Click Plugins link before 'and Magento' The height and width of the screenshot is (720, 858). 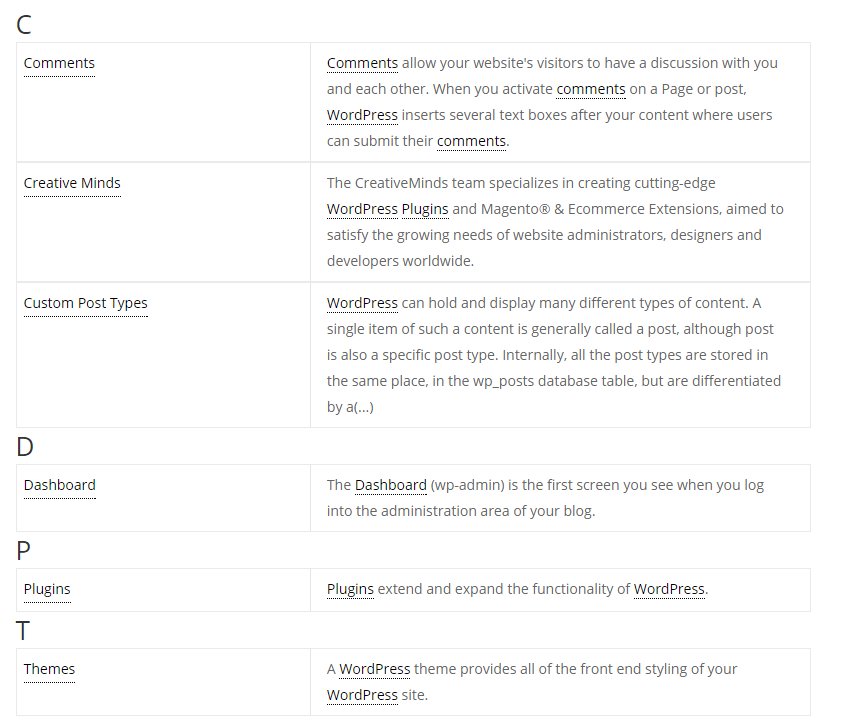click(x=425, y=210)
